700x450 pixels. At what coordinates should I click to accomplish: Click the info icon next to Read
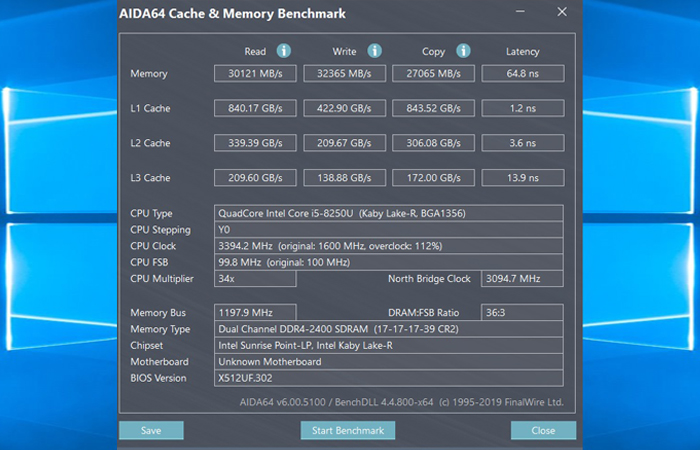284,51
